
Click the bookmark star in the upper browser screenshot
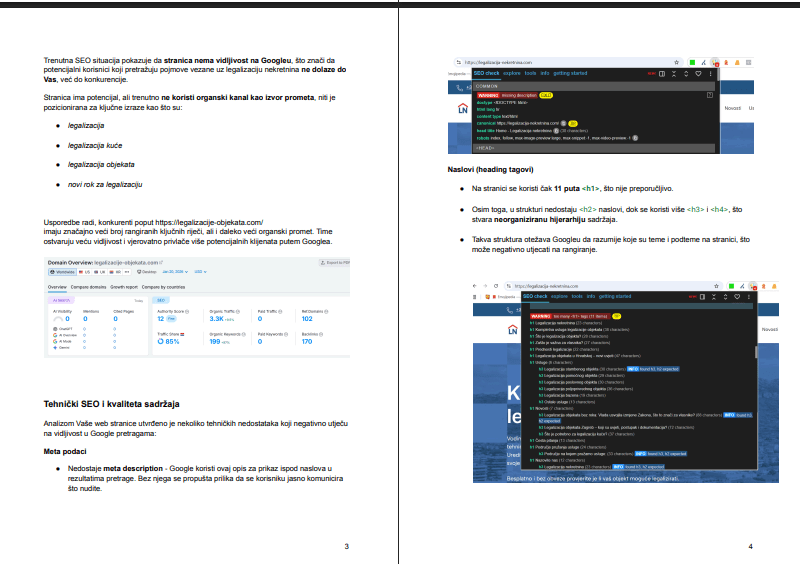[677, 62]
